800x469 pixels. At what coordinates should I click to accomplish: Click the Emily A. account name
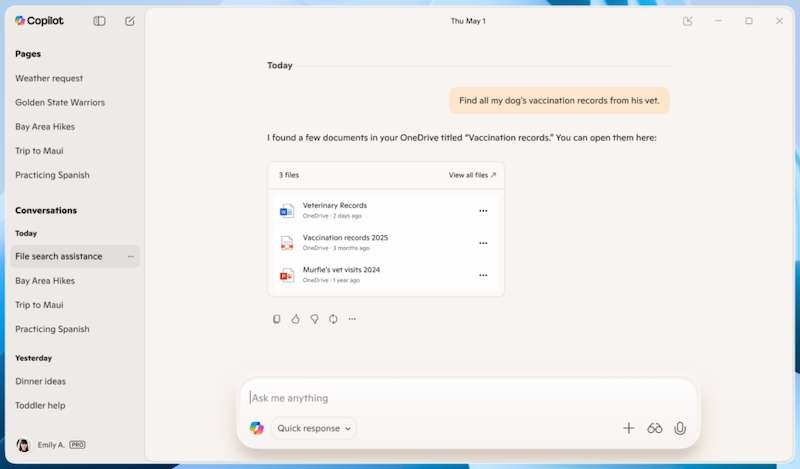click(51, 445)
